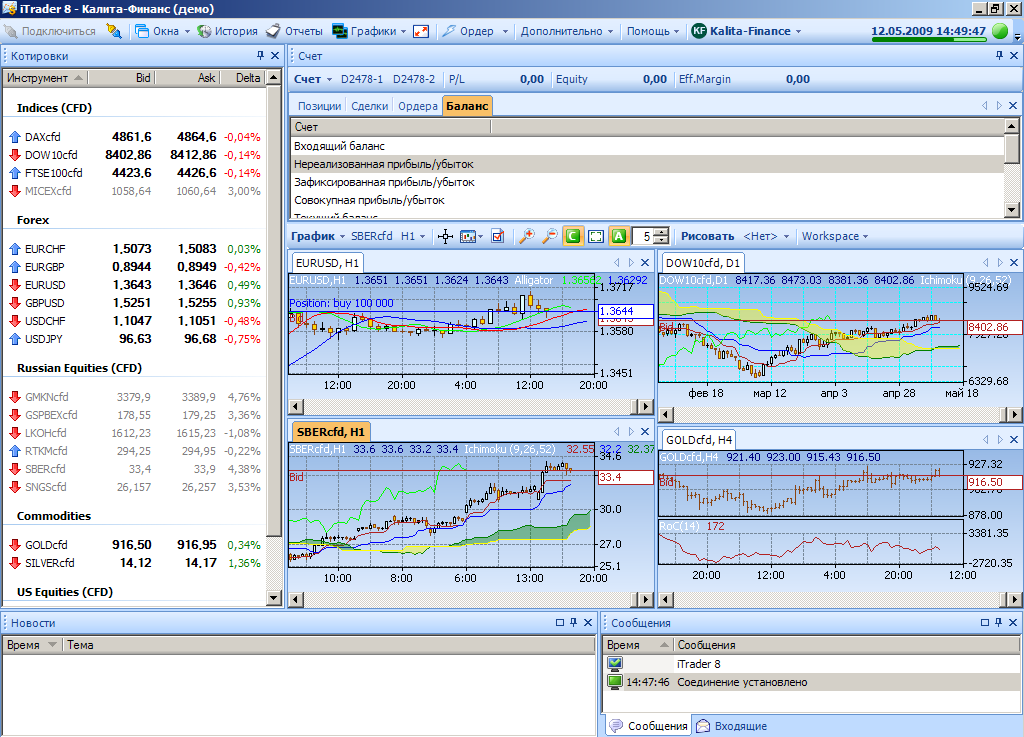The height and width of the screenshot is (737, 1024).
Task: Pin the Новости news panel
Action: click(x=573, y=623)
